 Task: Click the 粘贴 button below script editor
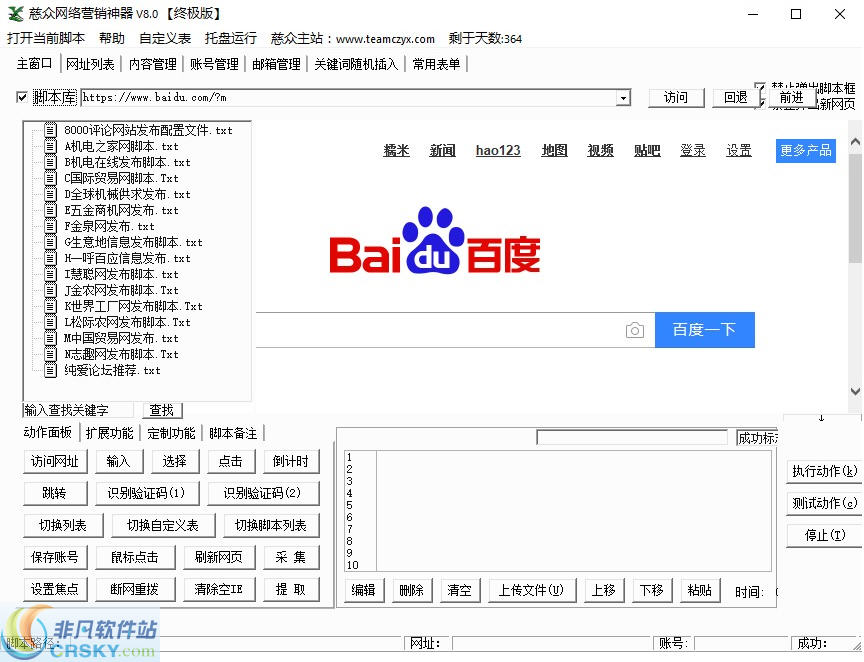coord(700,590)
